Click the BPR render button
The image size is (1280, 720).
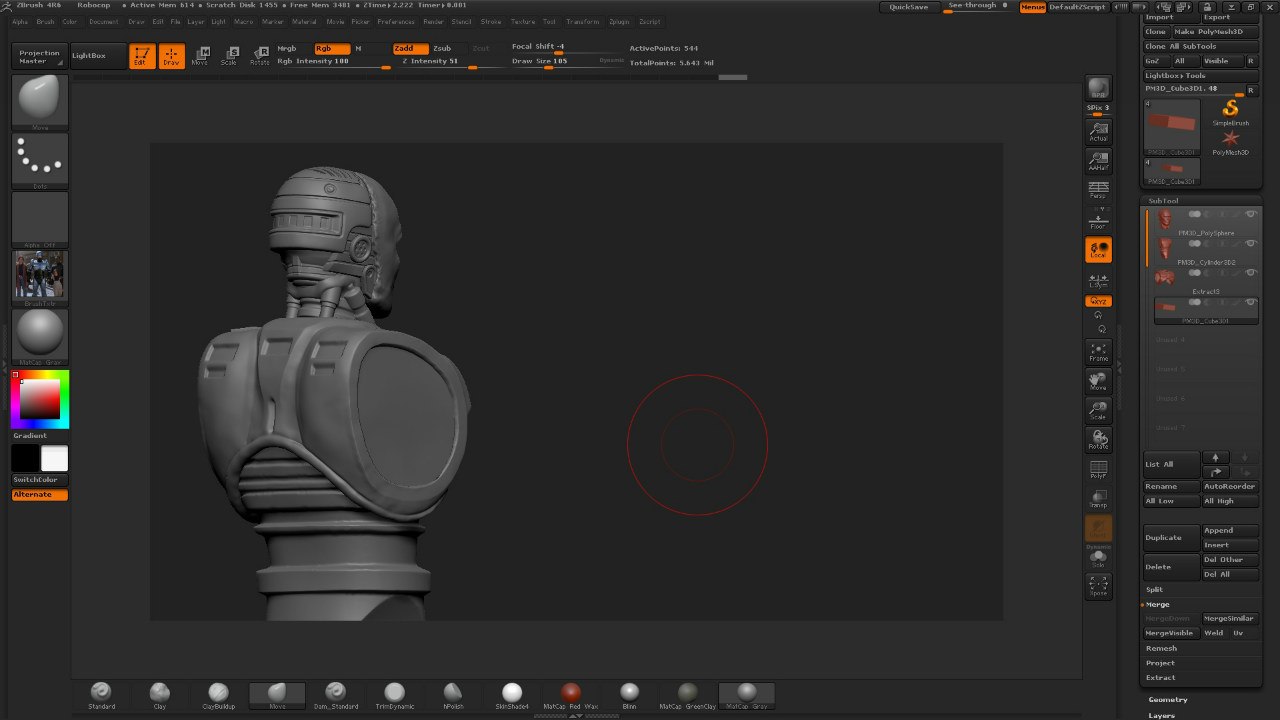pos(1098,88)
